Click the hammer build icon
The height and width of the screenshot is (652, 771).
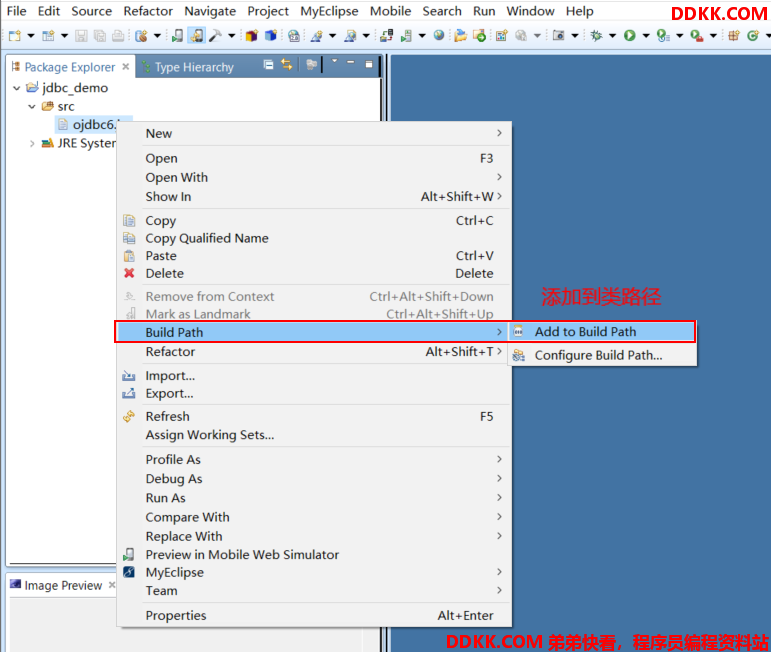(x=215, y=35)
